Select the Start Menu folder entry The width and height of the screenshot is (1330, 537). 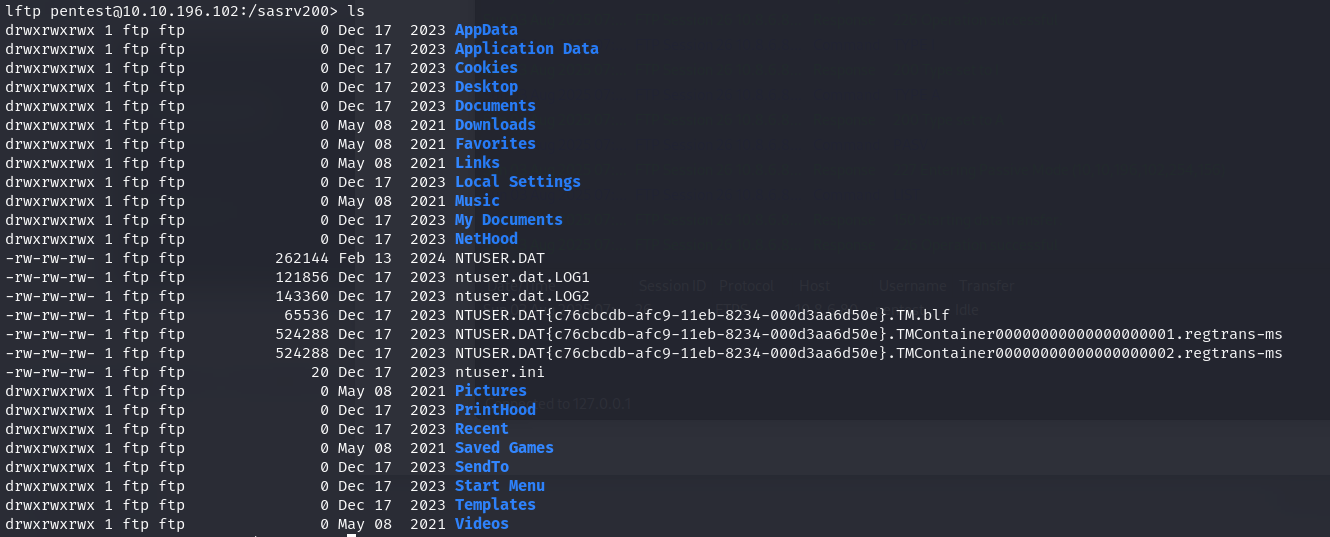coord(499,486)
